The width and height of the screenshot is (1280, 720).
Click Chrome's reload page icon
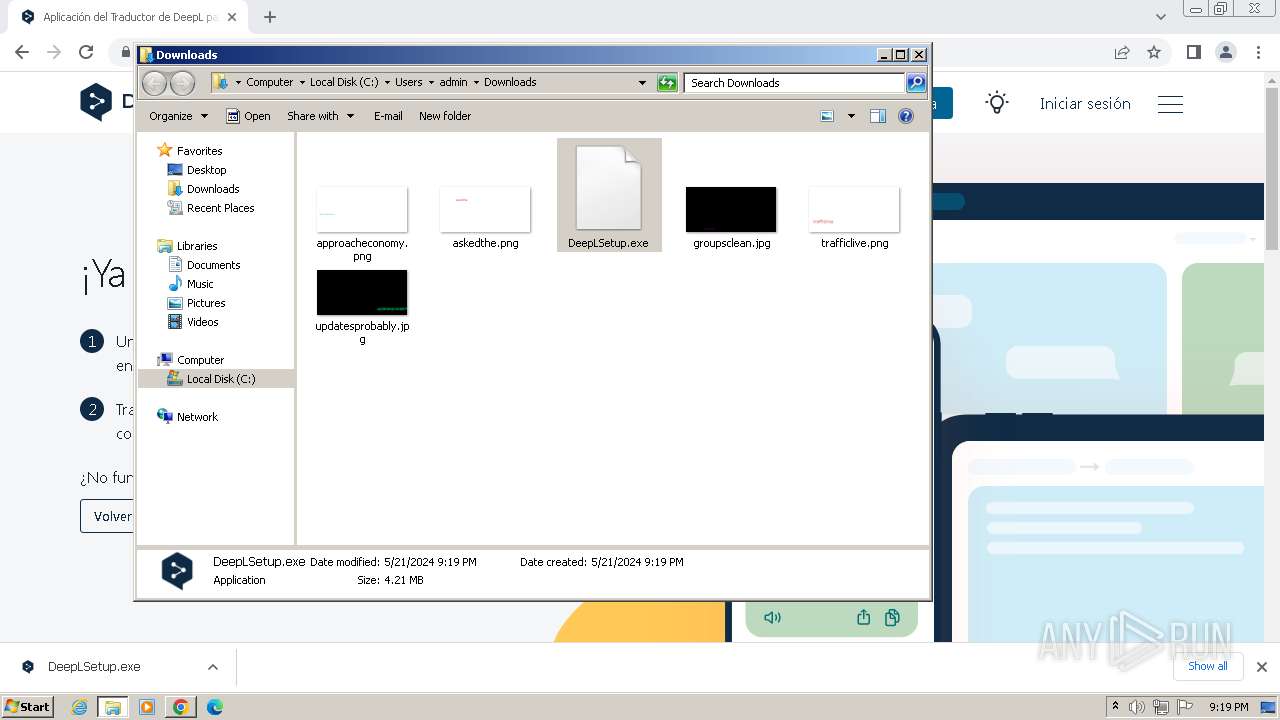point(86,52)
